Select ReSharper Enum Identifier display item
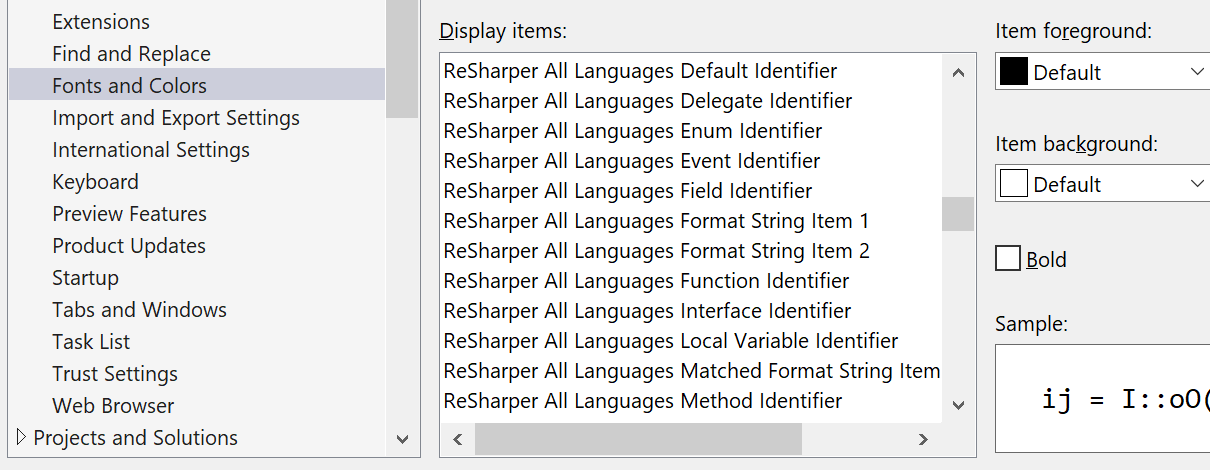1210x470 pixels. (633, 131)
